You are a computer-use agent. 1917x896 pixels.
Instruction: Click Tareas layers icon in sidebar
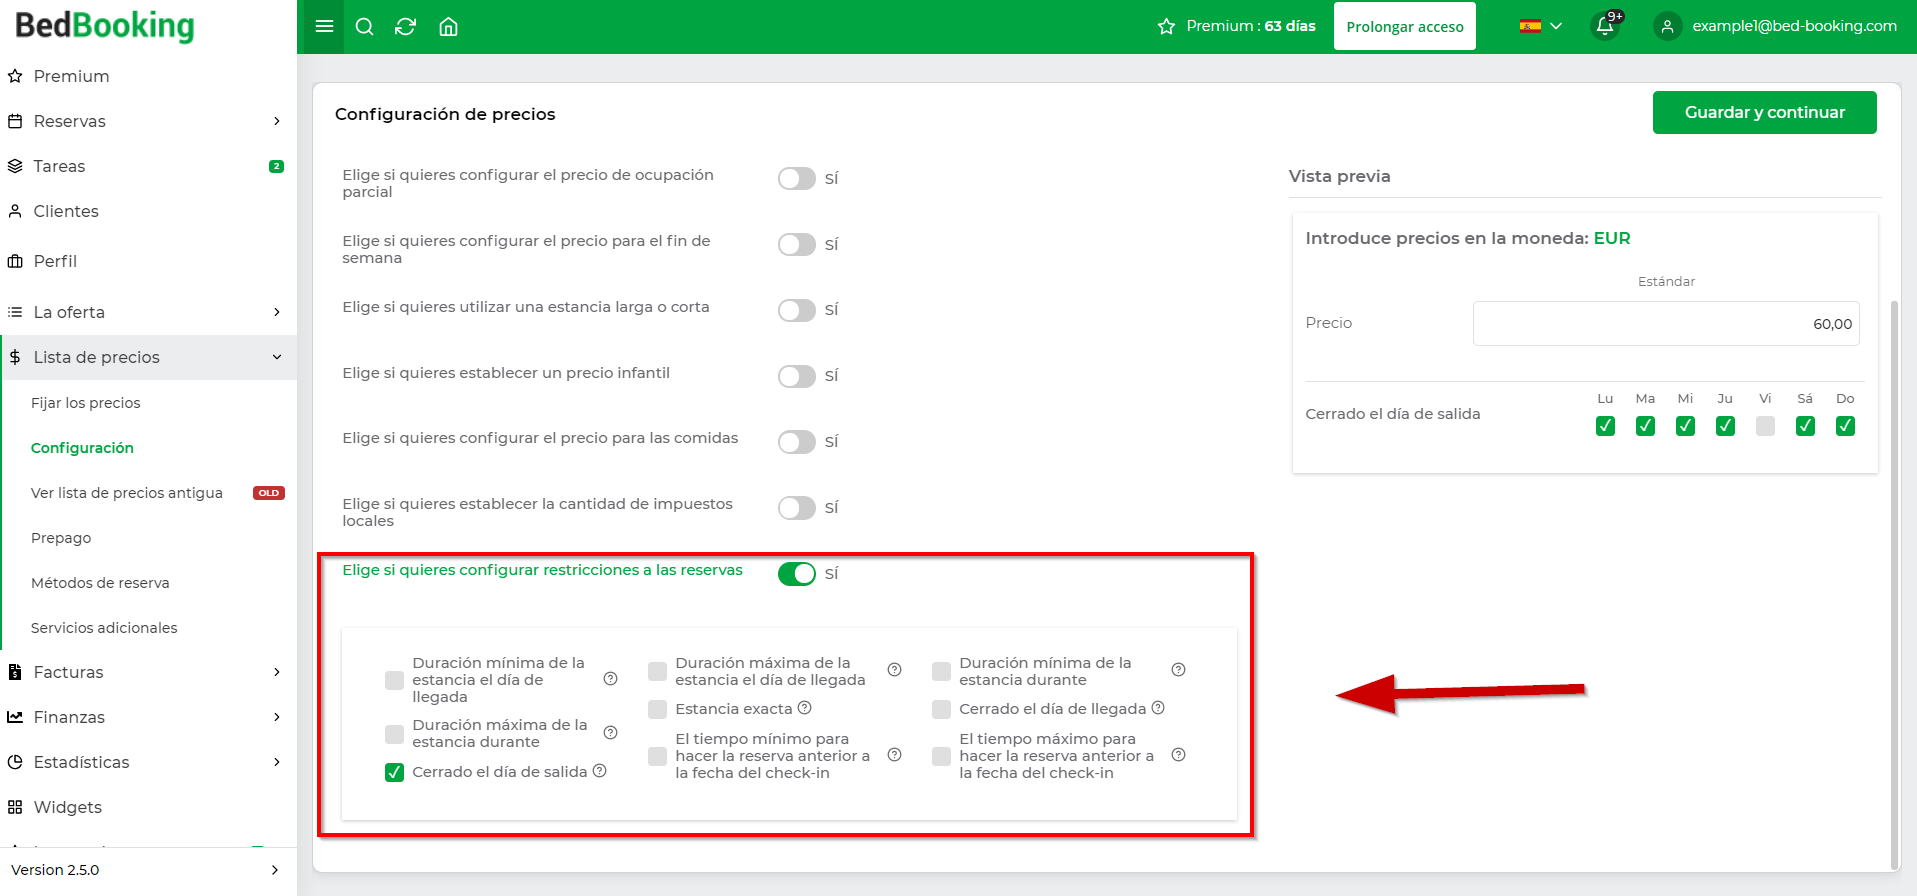[15, 166]
